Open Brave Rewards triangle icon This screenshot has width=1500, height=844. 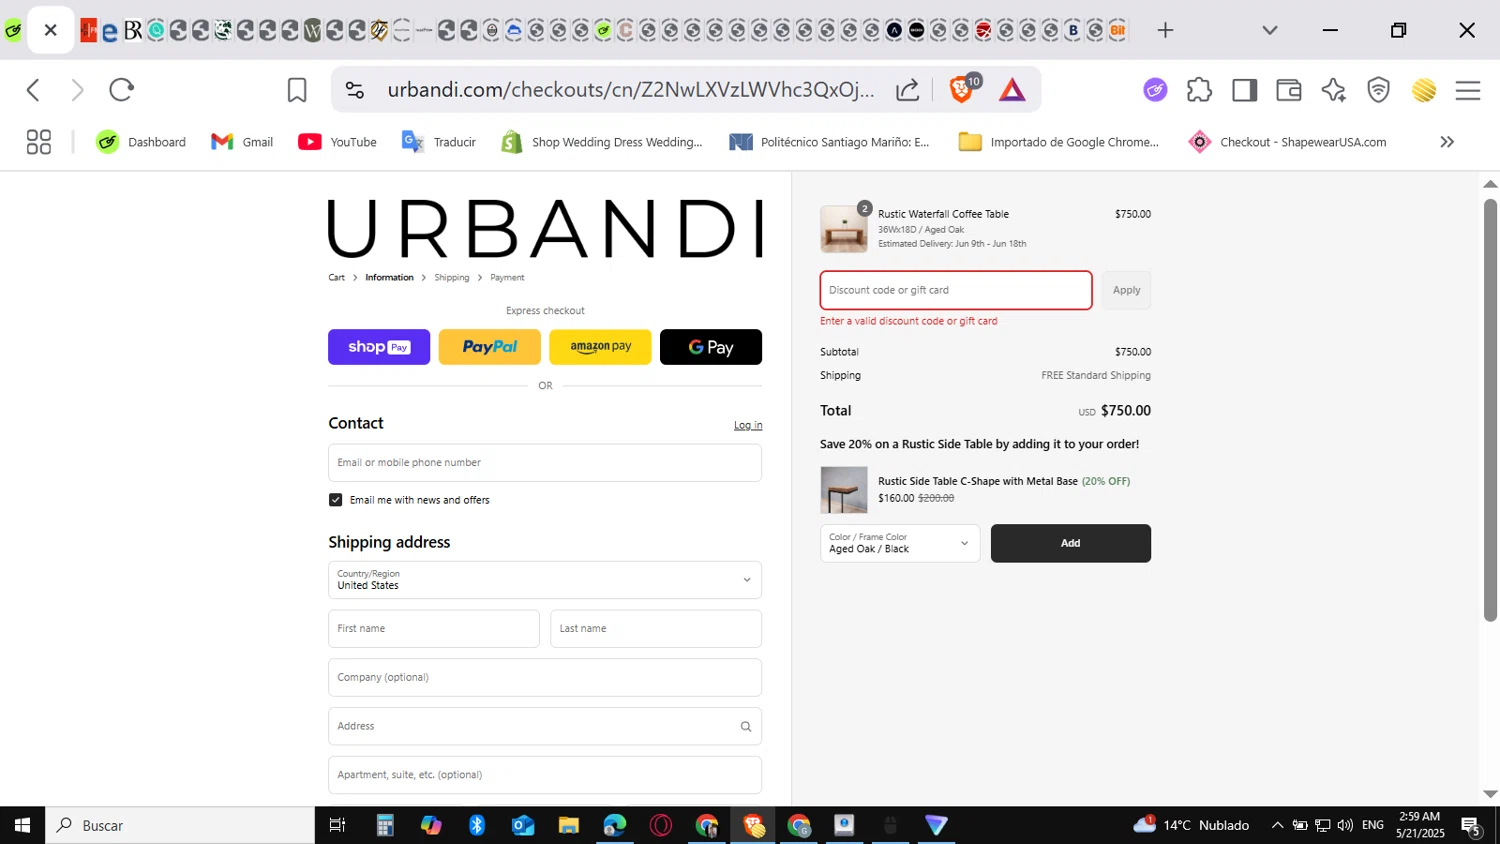(1012, 90)
